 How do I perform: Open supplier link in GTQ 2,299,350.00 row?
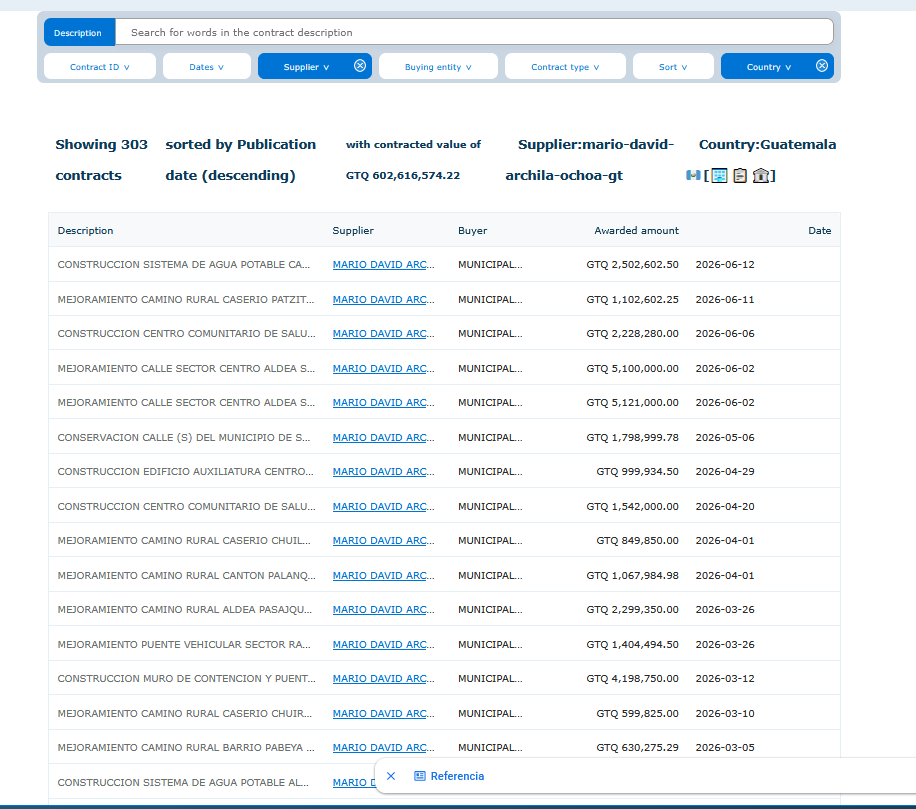click(383, 609)
